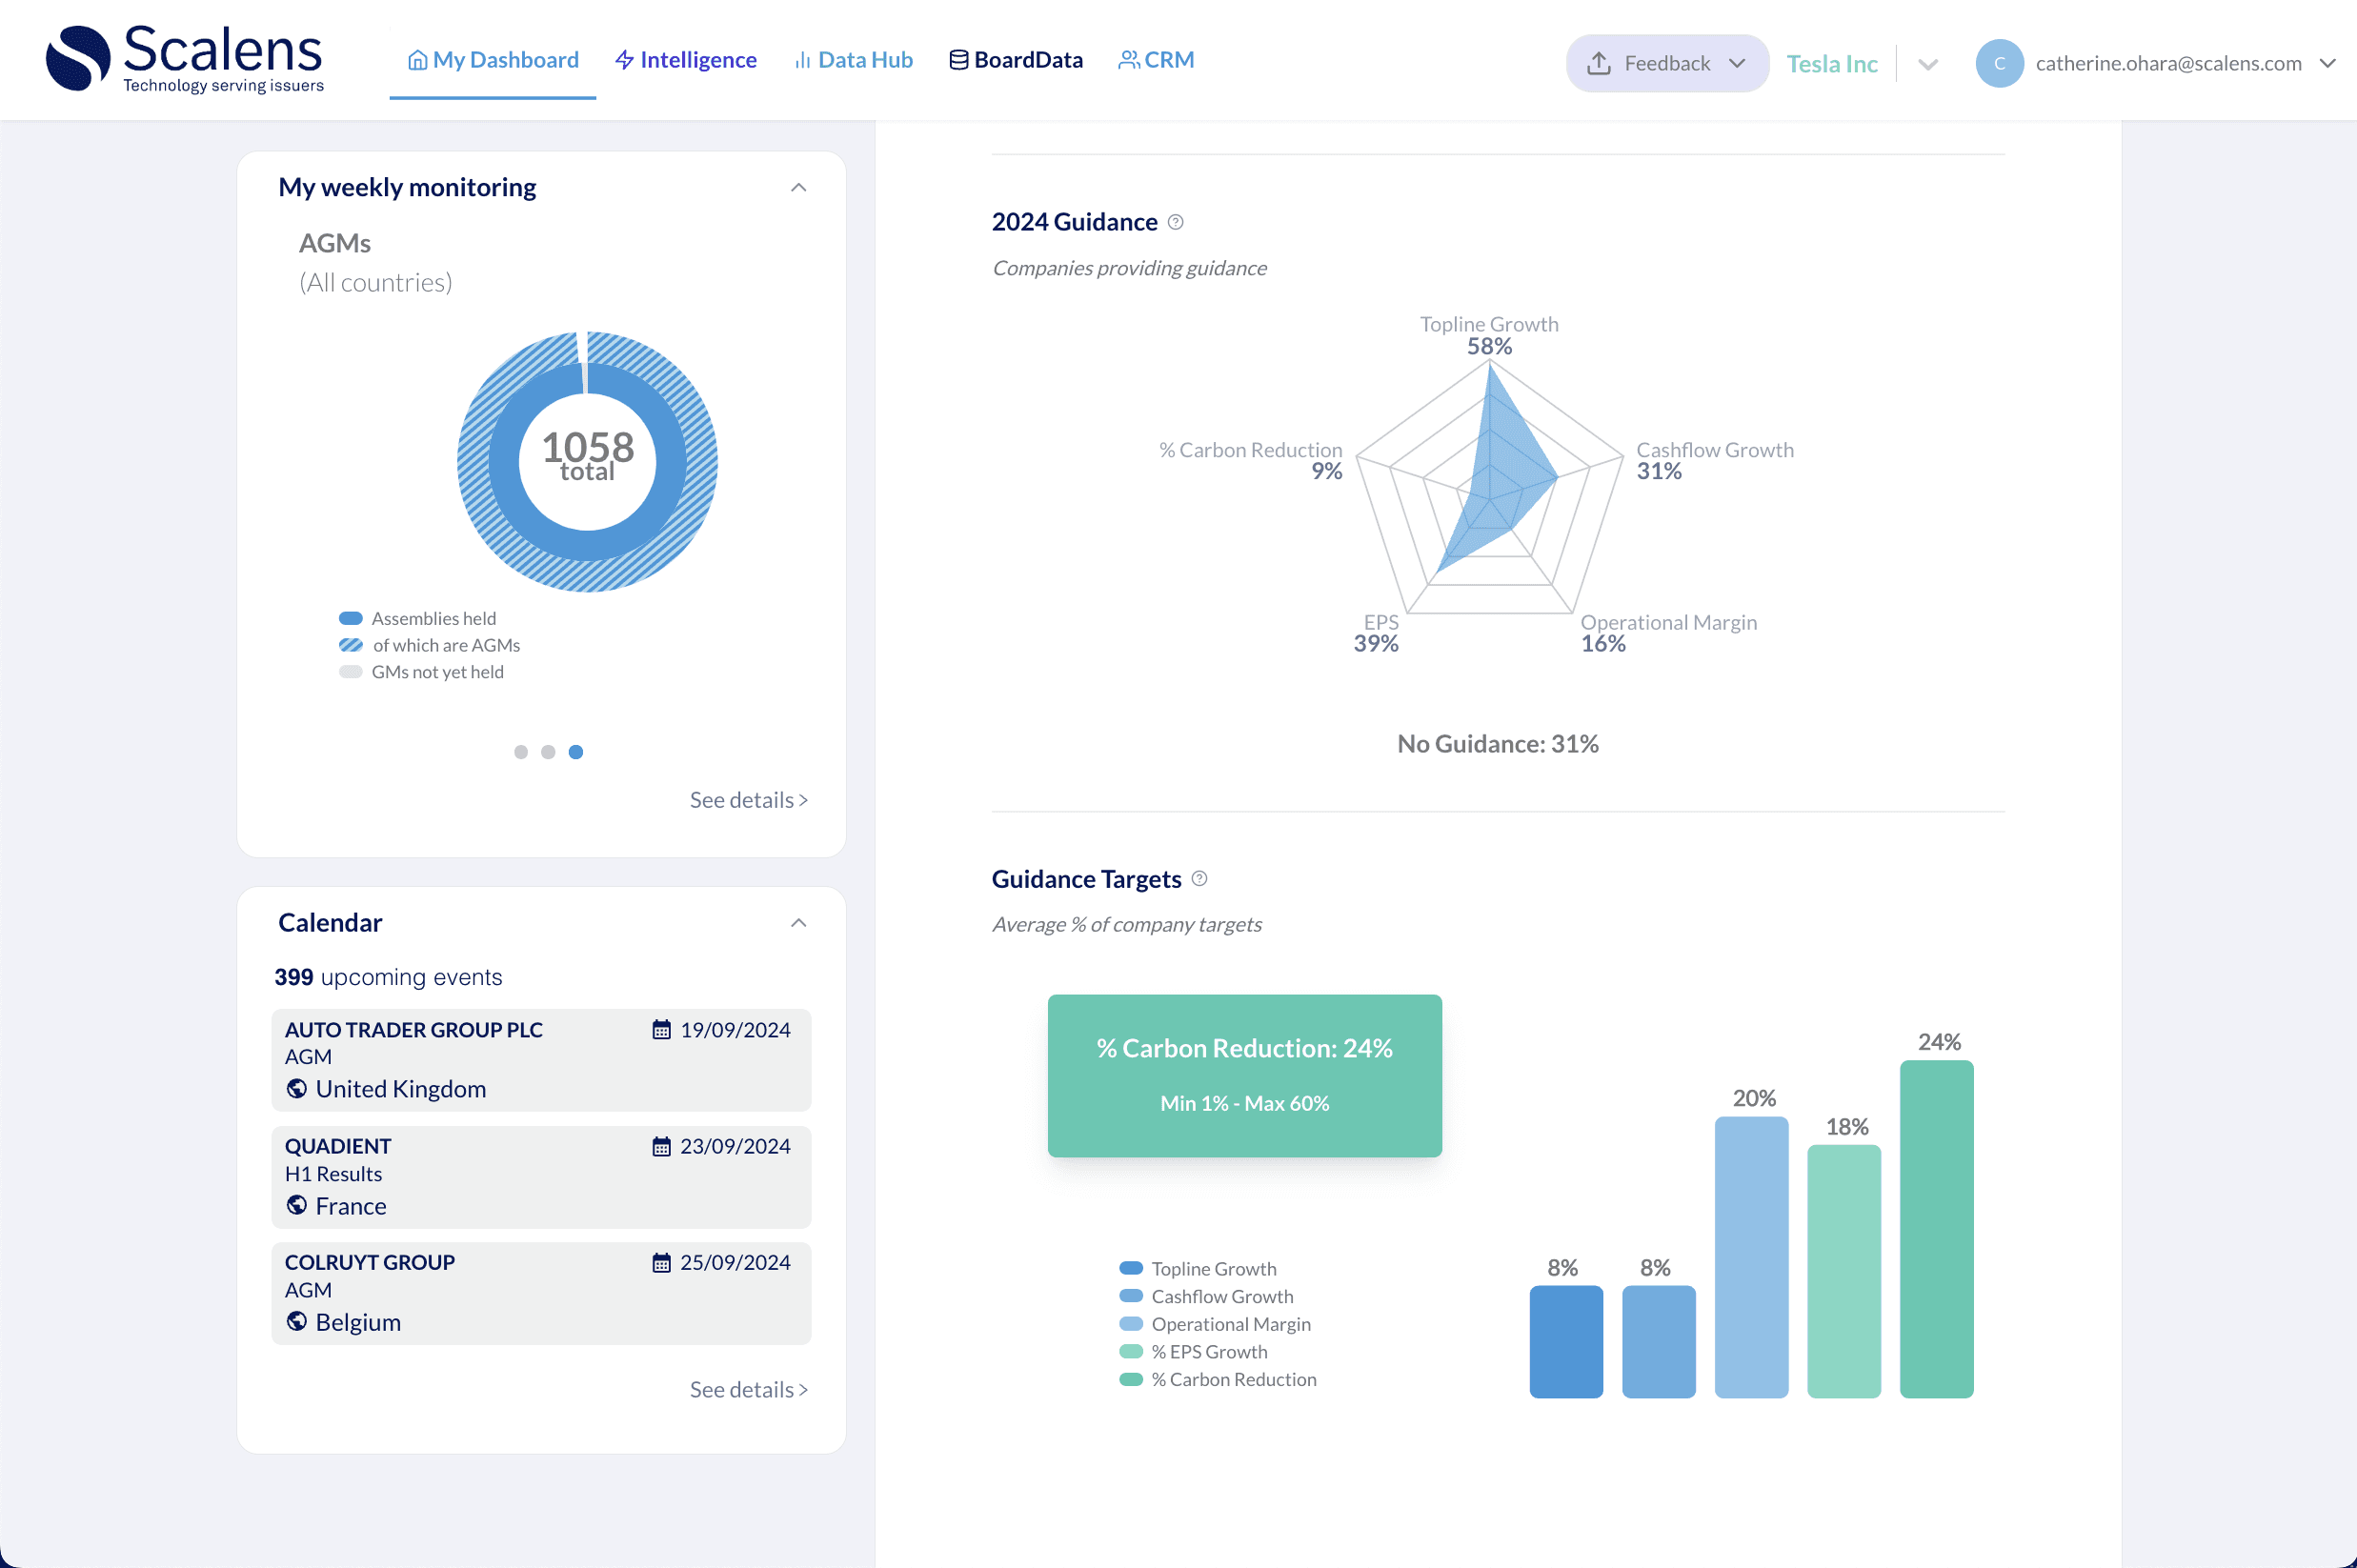This screenshot has width=2357, height=1568.
Task: Click calendar icon beside 25/09/2024
Action: point(661,1263)
